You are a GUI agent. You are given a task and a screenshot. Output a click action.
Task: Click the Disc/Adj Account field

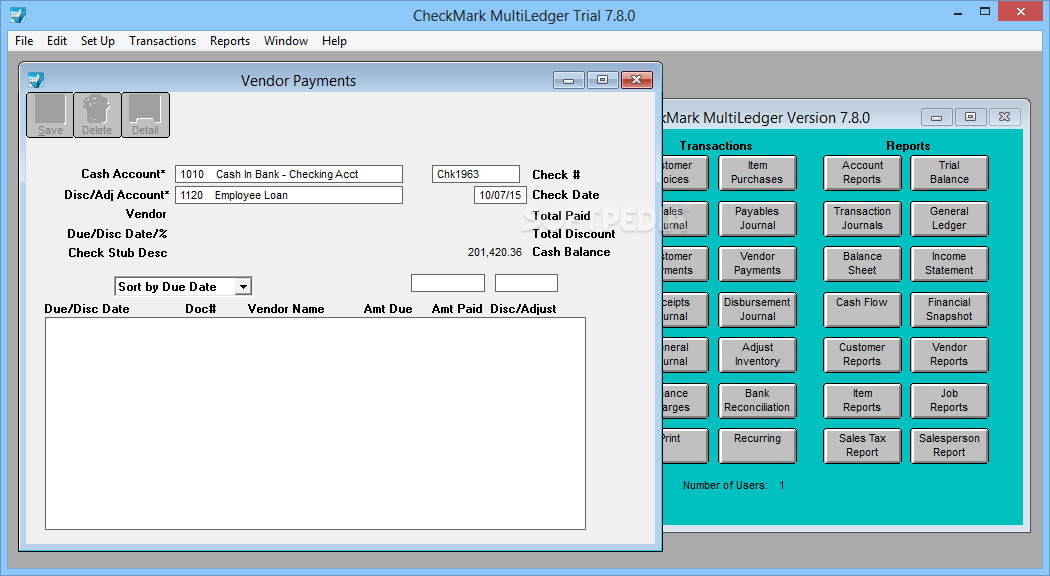coord(289,195)
